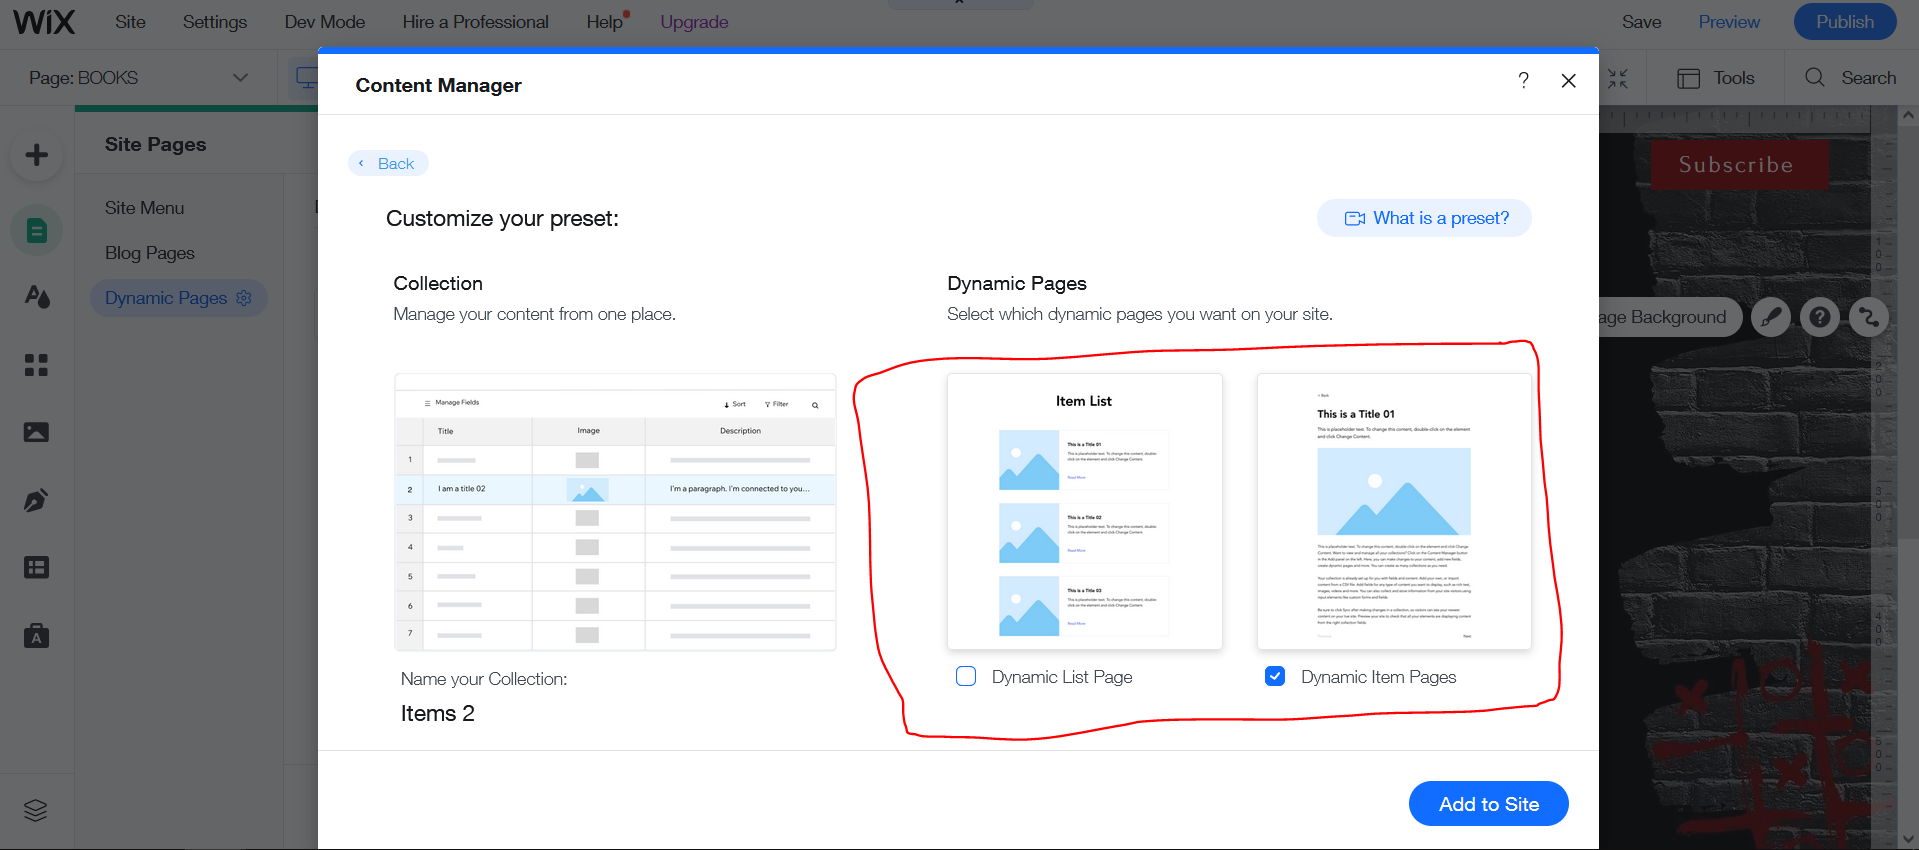The image size is (1919, 850).
Task: Click Preview in top bar
Action: 1729,22
